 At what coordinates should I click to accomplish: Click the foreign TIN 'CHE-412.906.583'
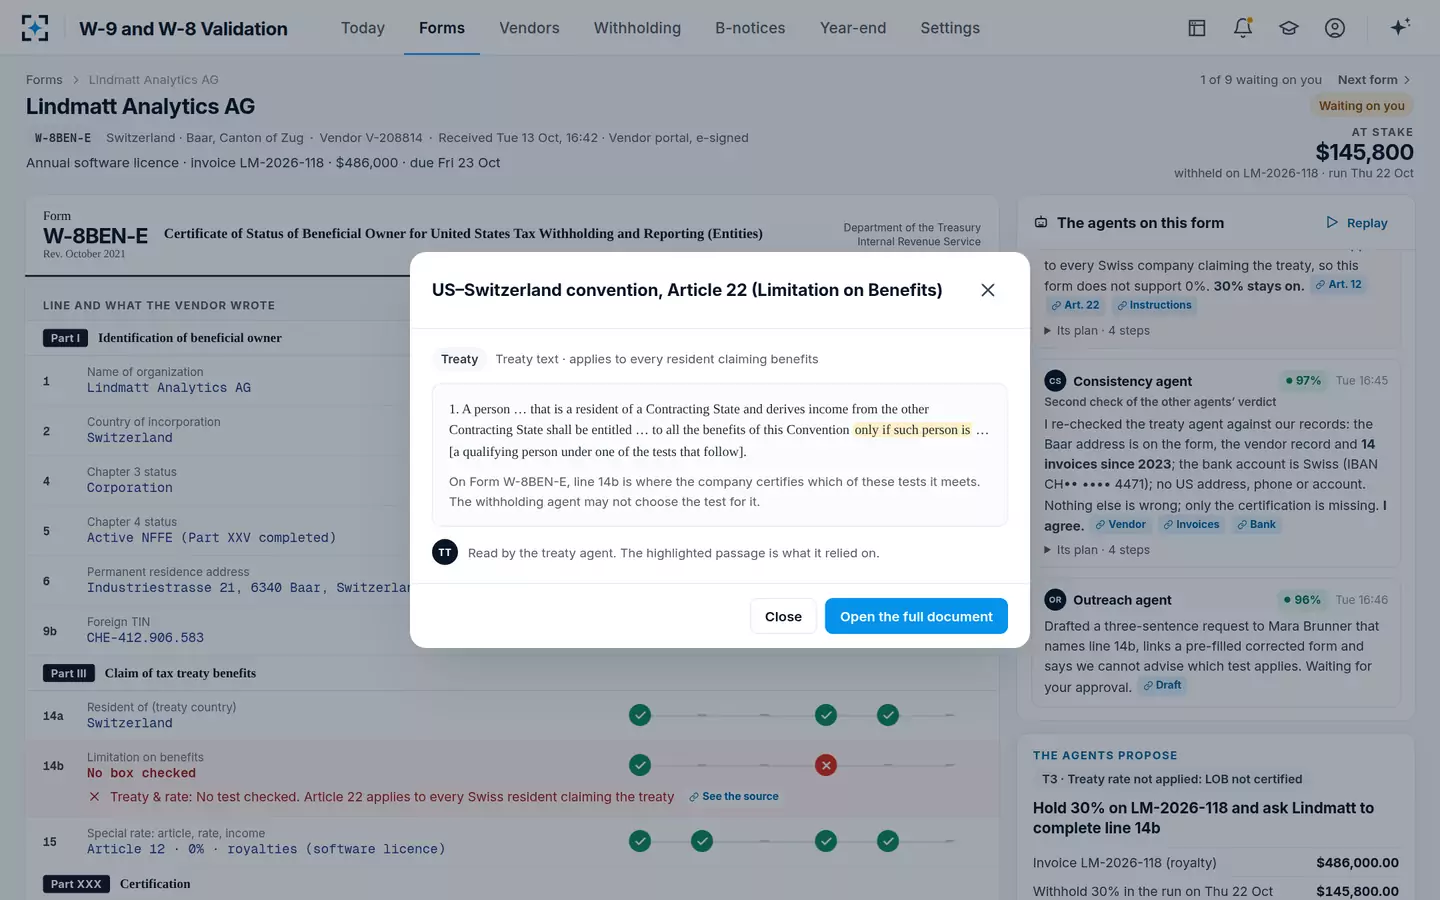(x=145, y=638)
